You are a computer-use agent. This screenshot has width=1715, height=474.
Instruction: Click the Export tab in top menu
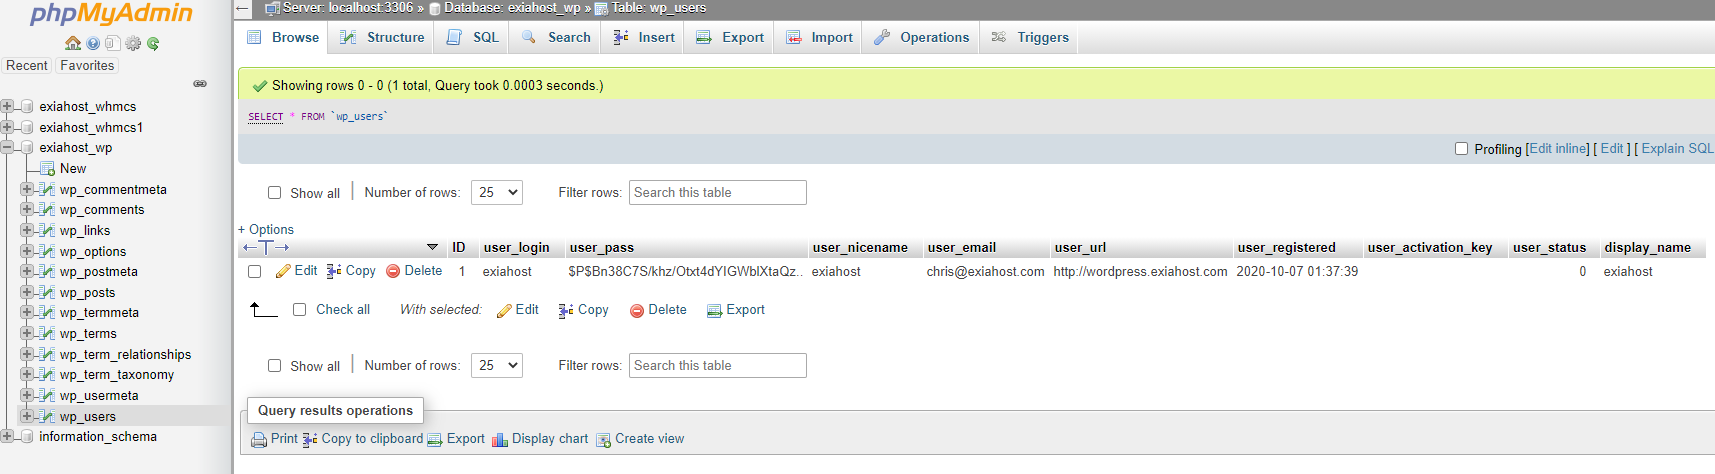tap(731, 37)
